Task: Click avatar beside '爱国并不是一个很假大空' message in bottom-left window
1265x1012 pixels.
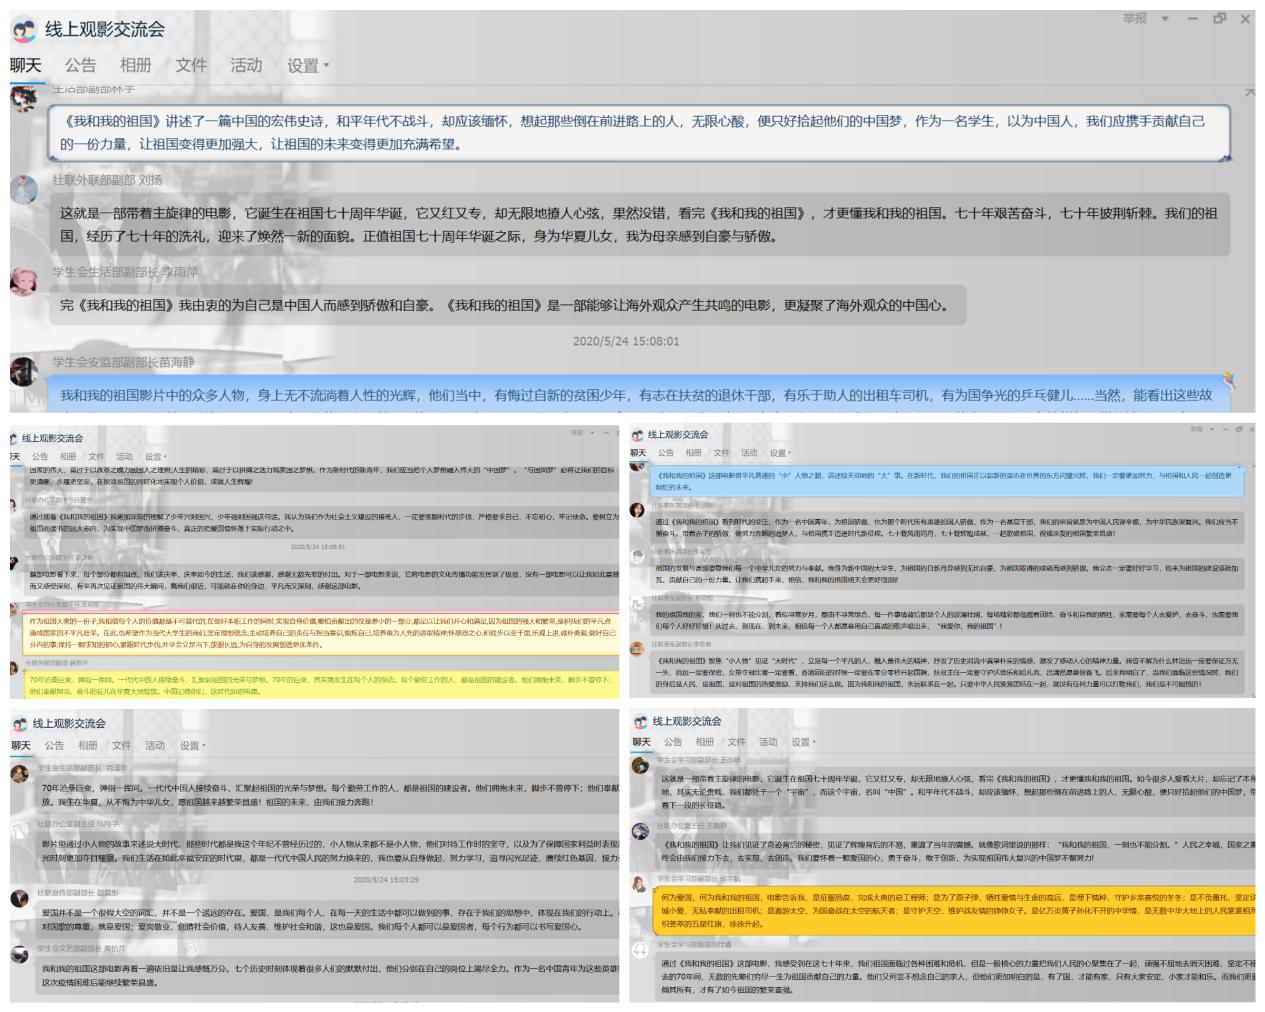Action: point(20,899)
